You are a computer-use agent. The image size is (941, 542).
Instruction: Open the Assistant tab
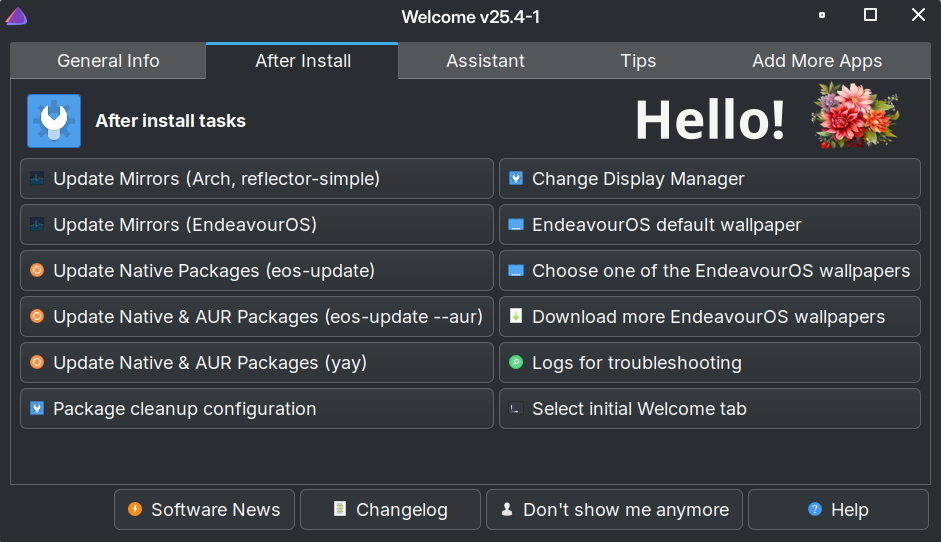tap(485, 61)
